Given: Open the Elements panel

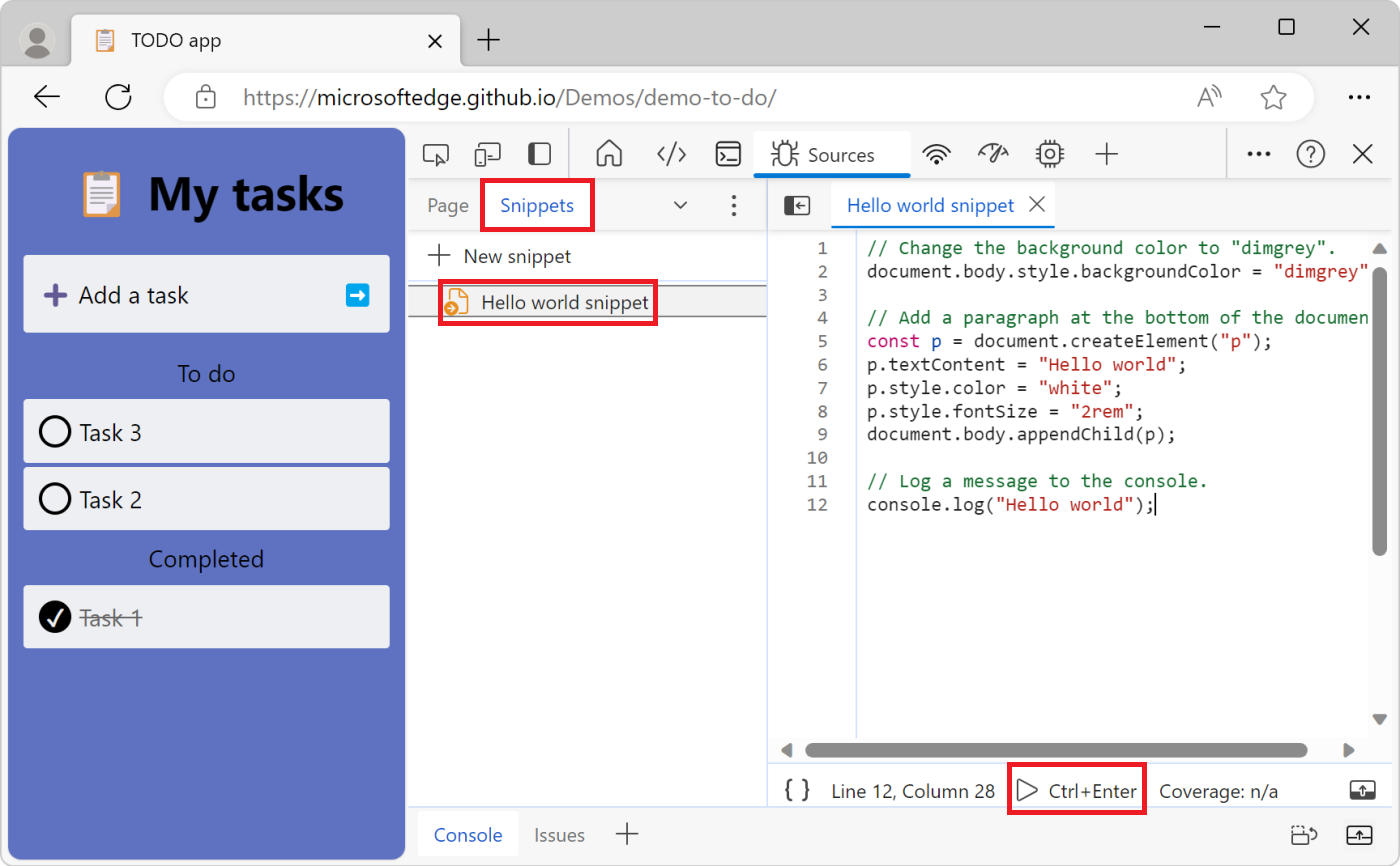Looking at the screenshot, I should (x=671, y=154).
